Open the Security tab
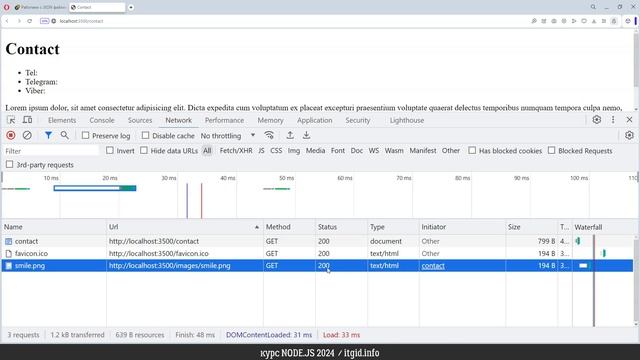This screenshot has height=360, width=640. pos(358,120)
